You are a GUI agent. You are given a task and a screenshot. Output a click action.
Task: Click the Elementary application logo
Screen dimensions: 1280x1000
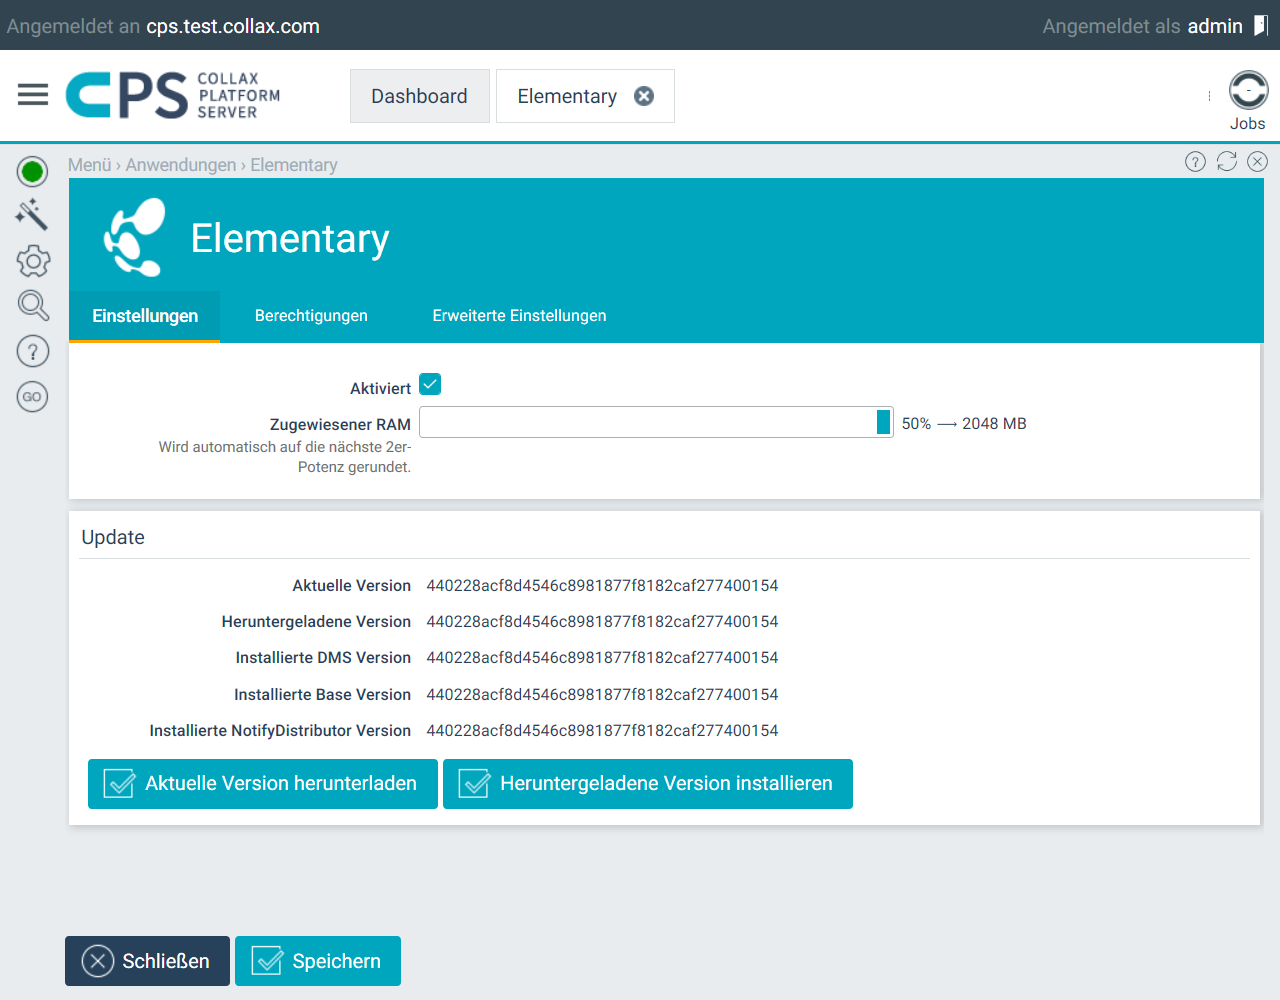[135, 238]
